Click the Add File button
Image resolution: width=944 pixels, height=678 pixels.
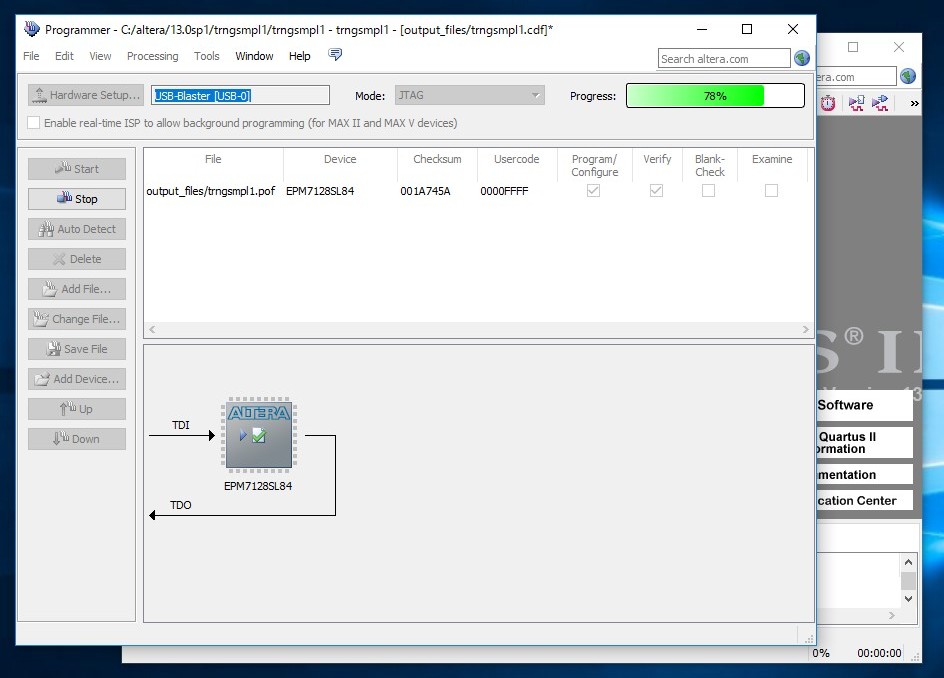click(x=77, y=289)
